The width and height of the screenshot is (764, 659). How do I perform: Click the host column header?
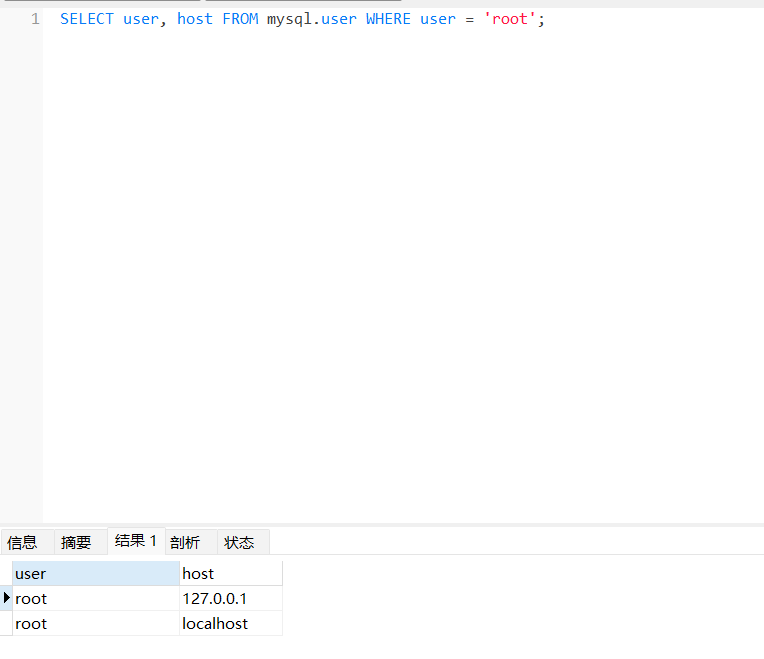(231, 573)
